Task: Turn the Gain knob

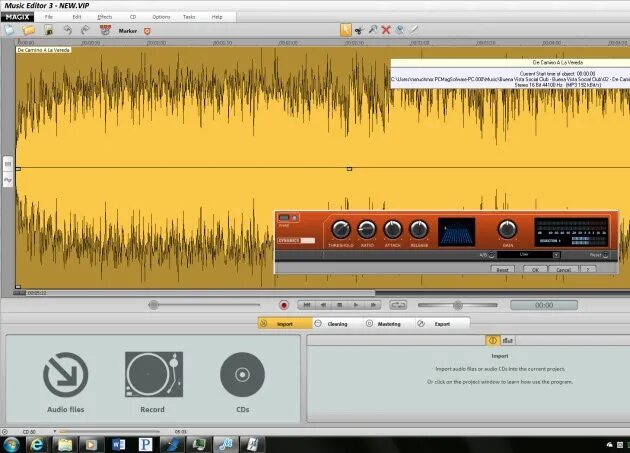Action: [507, 230]
